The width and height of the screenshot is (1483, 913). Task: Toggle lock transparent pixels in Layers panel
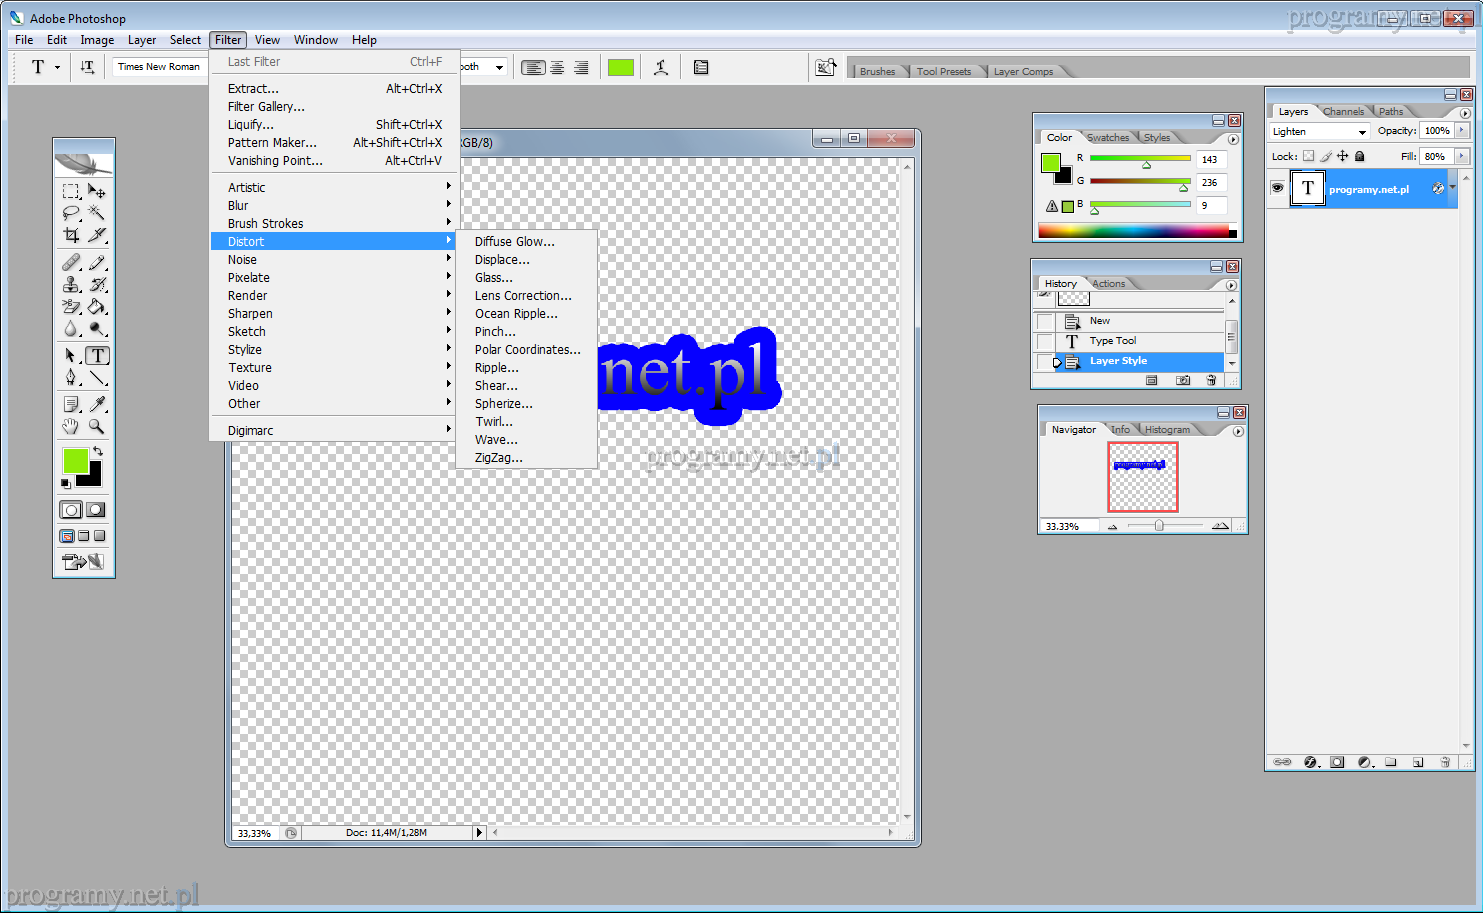tap(1308, 156)
